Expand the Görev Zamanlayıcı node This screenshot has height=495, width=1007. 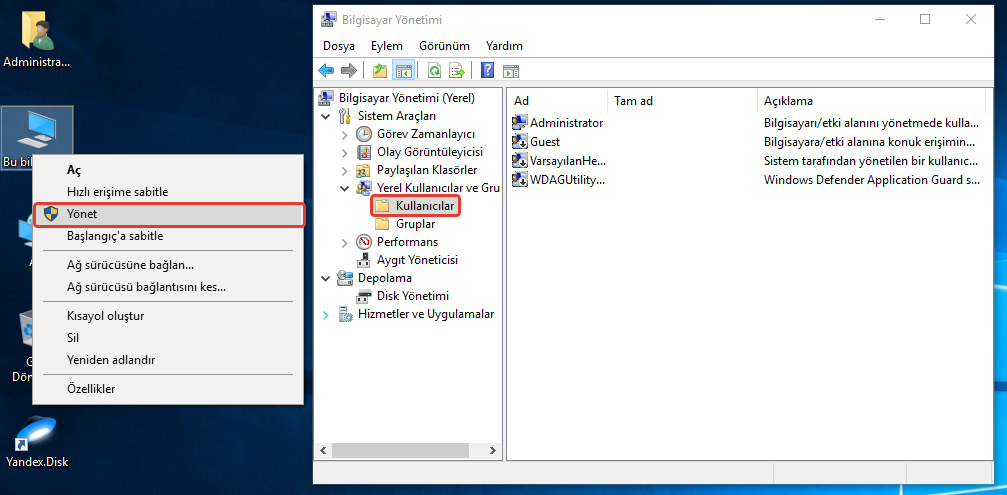click(345, 134)
